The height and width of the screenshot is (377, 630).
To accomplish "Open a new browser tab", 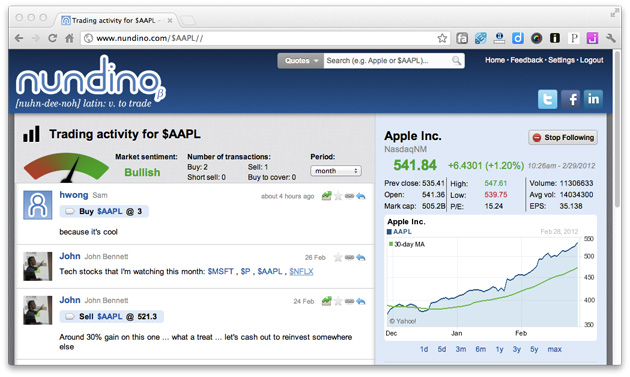I will pyautogui.click(x=187, y=20).
